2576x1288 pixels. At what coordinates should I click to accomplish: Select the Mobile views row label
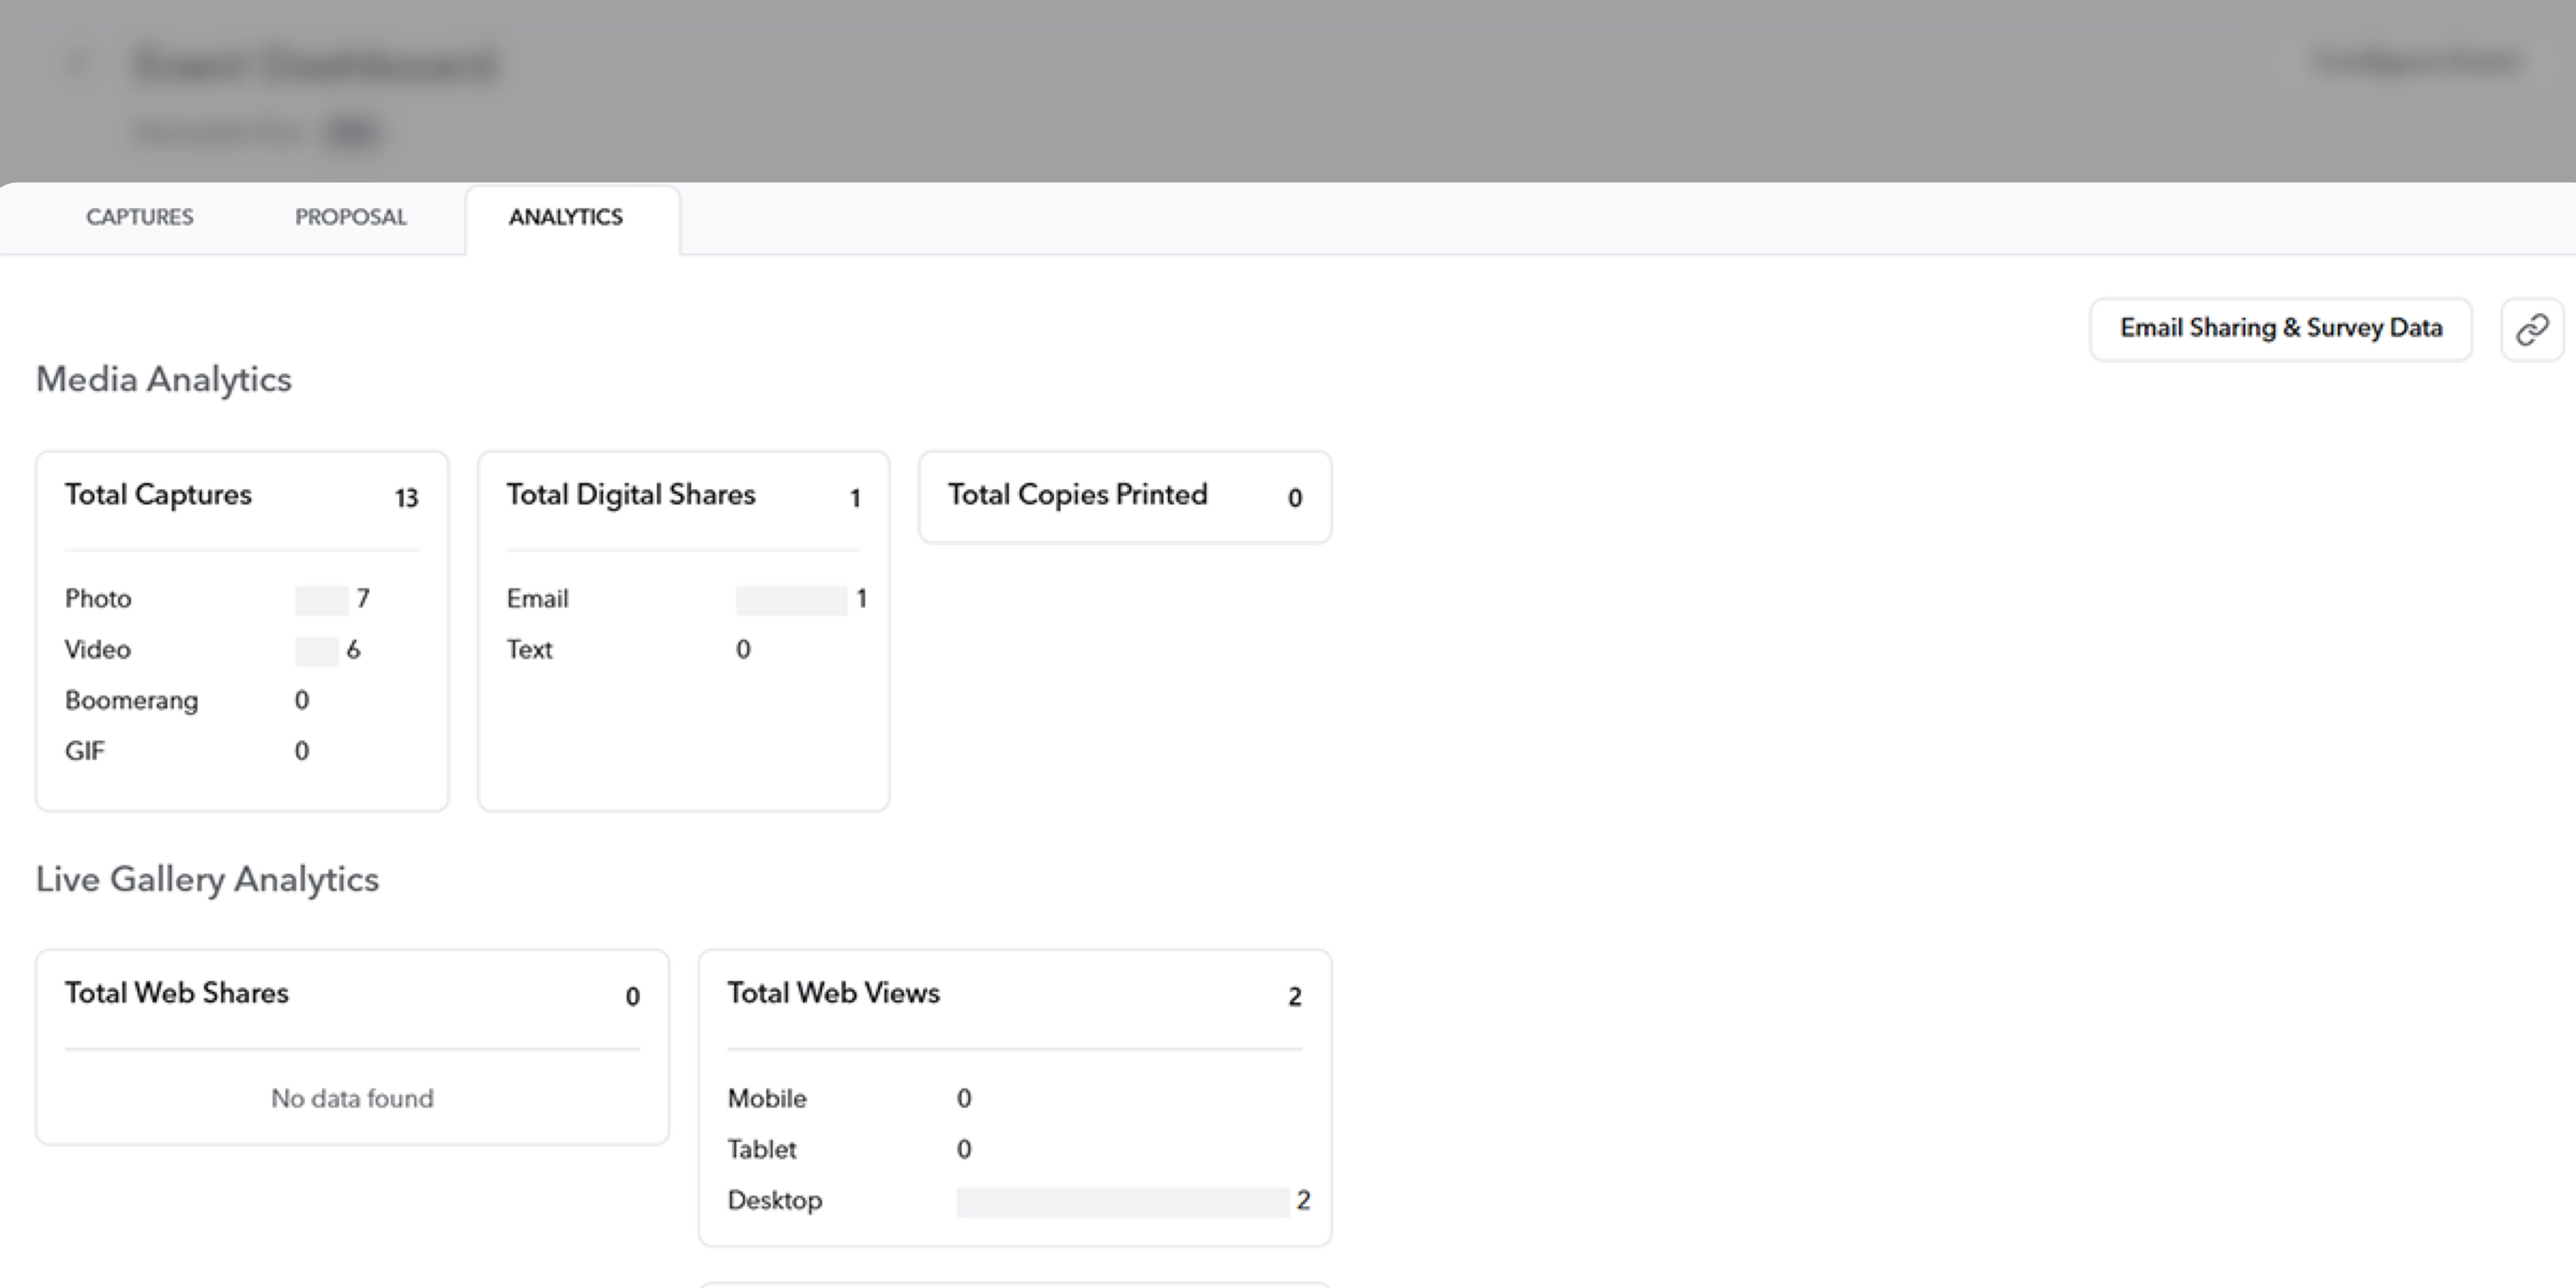[x=767, y=1098]
